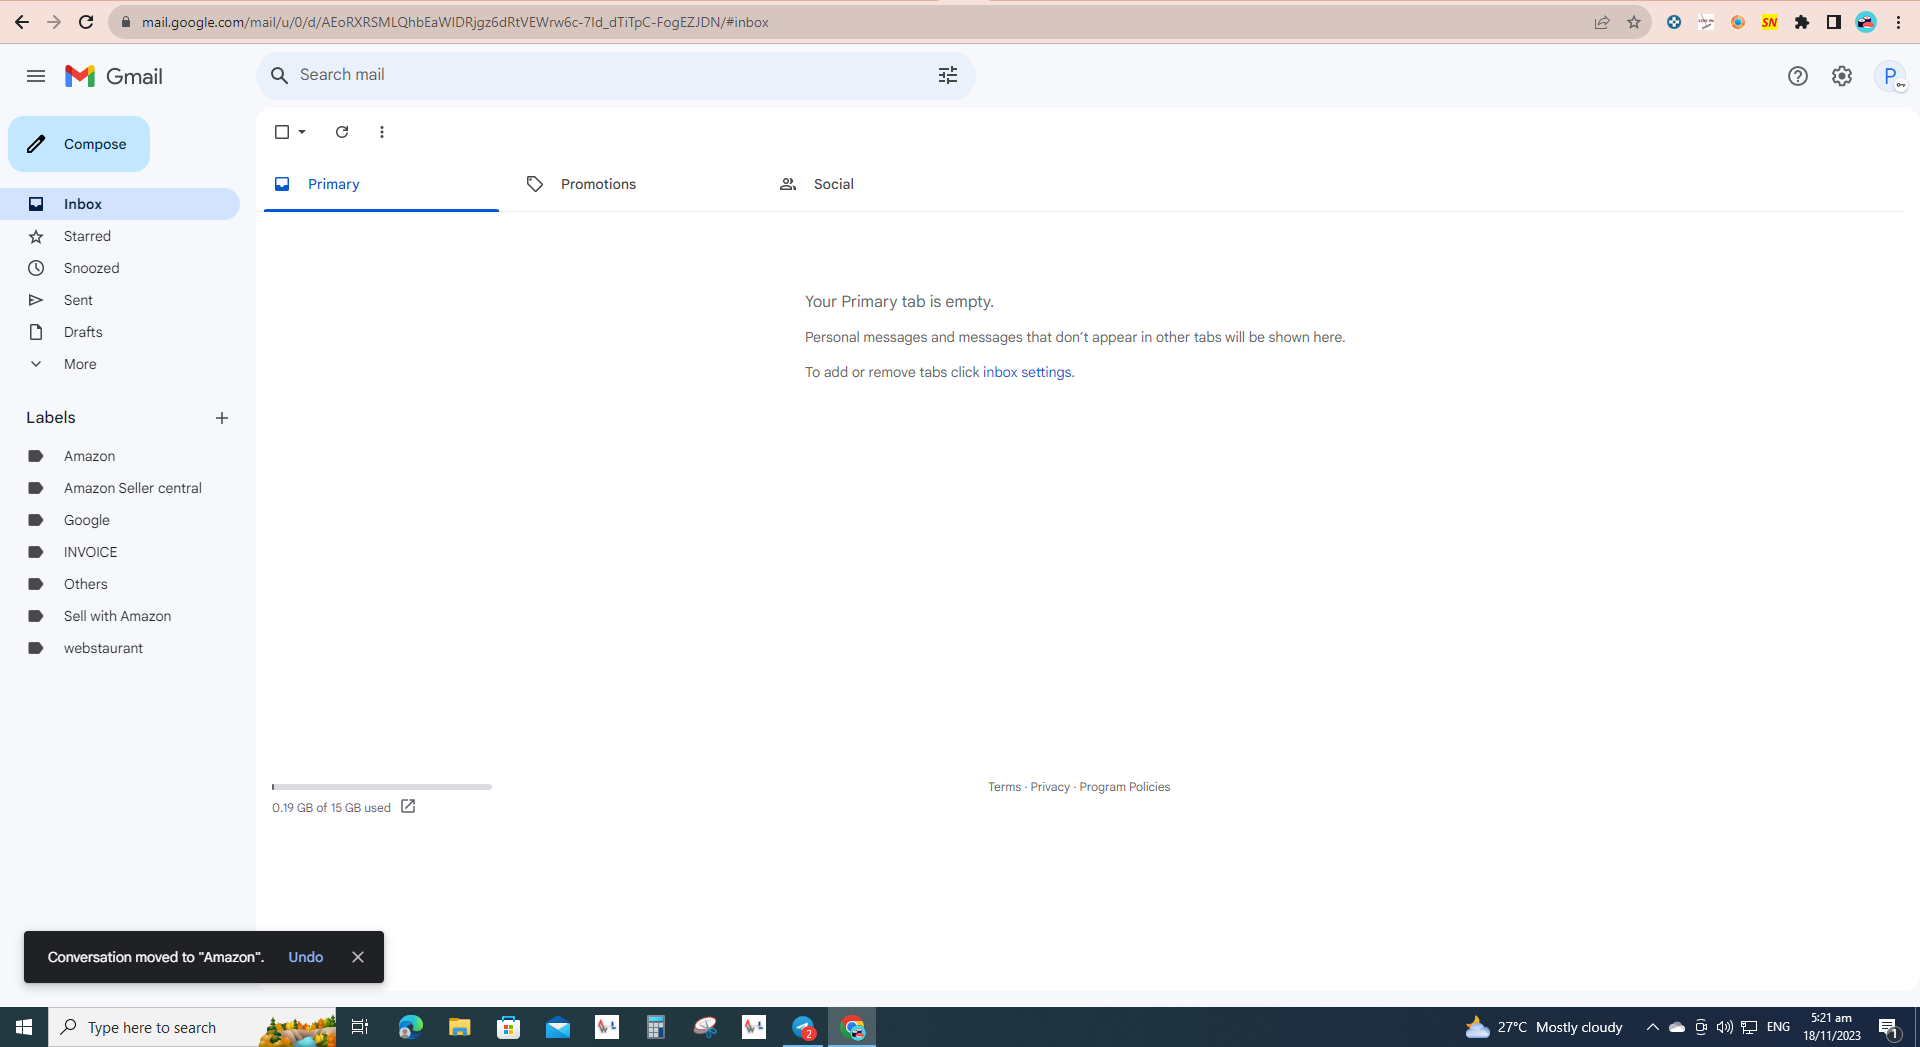Viewport: 1920px width, 1047px height.
Task: Open the Extensions puzzle icon
Action: click(1802, 22)
